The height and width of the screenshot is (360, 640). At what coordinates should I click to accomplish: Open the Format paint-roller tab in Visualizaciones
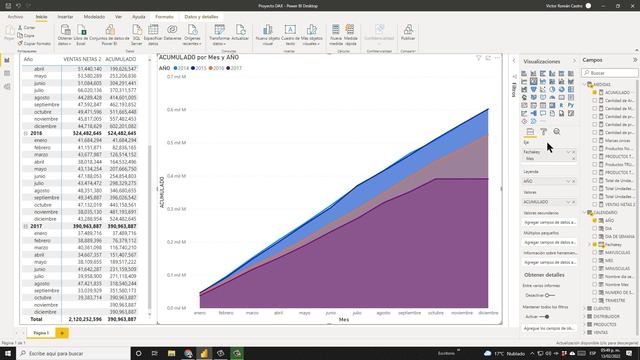(x=543, y=131)
